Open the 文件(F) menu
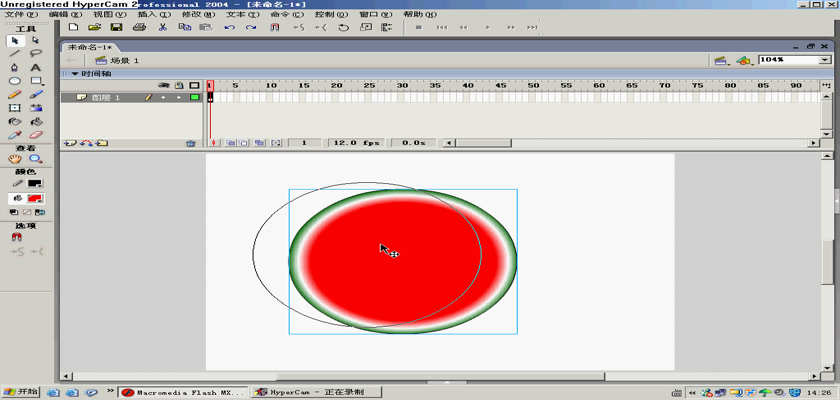840x400 pixels. point(21,14)
